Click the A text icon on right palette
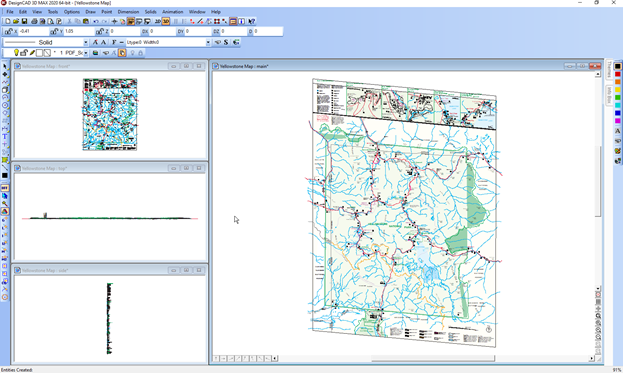The height and width of the screenshot is (373, 623). 617,131
